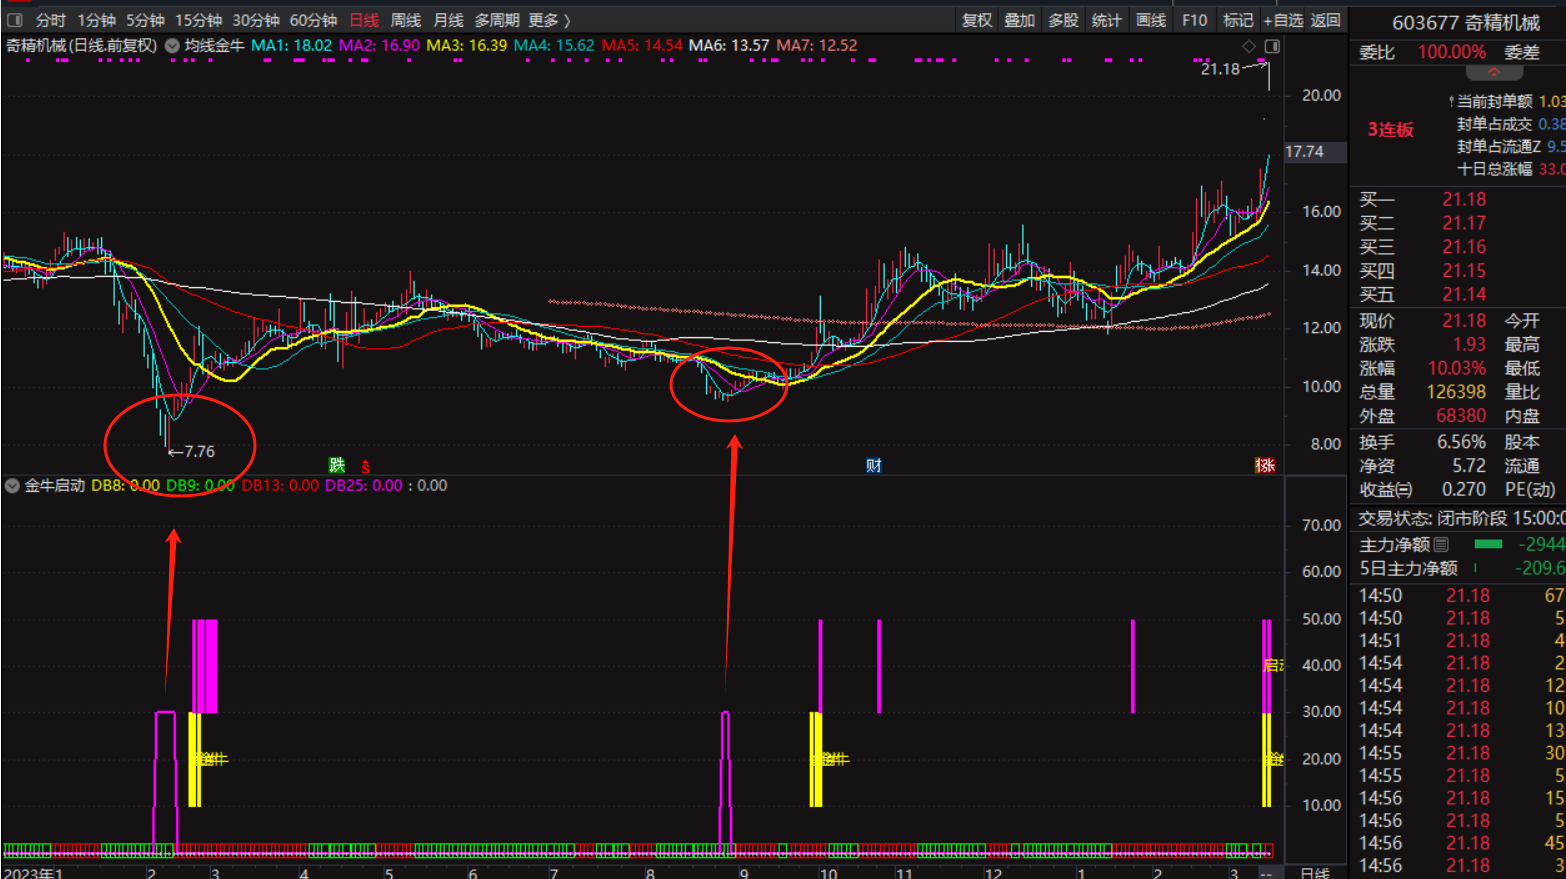Viewport: 1566px width, 879px height.
Task: Expand the 均线金牛 indicator dropdown
Action: coord(172,46)
